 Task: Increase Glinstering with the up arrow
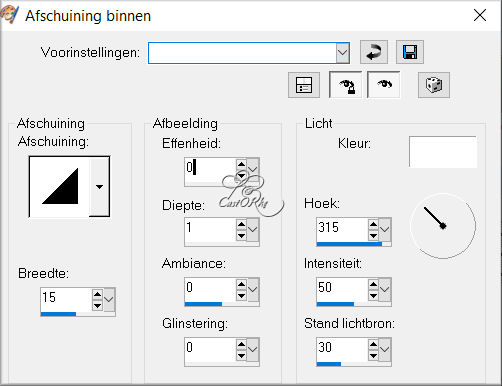241,344
